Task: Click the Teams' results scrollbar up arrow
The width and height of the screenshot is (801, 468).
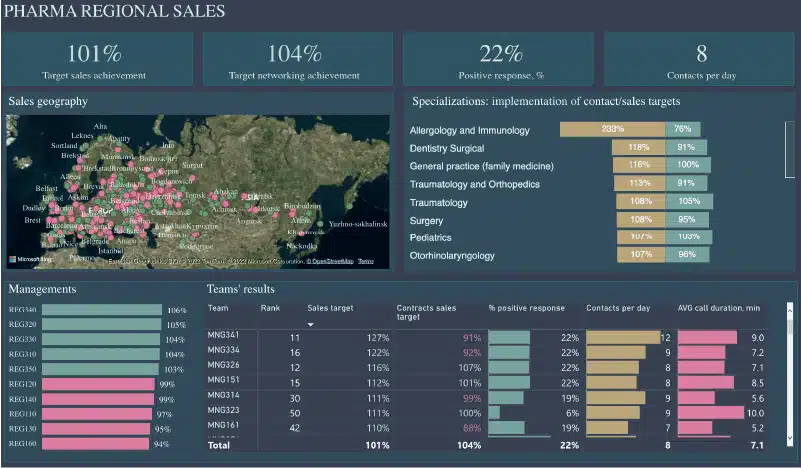Action: [x=790, y=310]
